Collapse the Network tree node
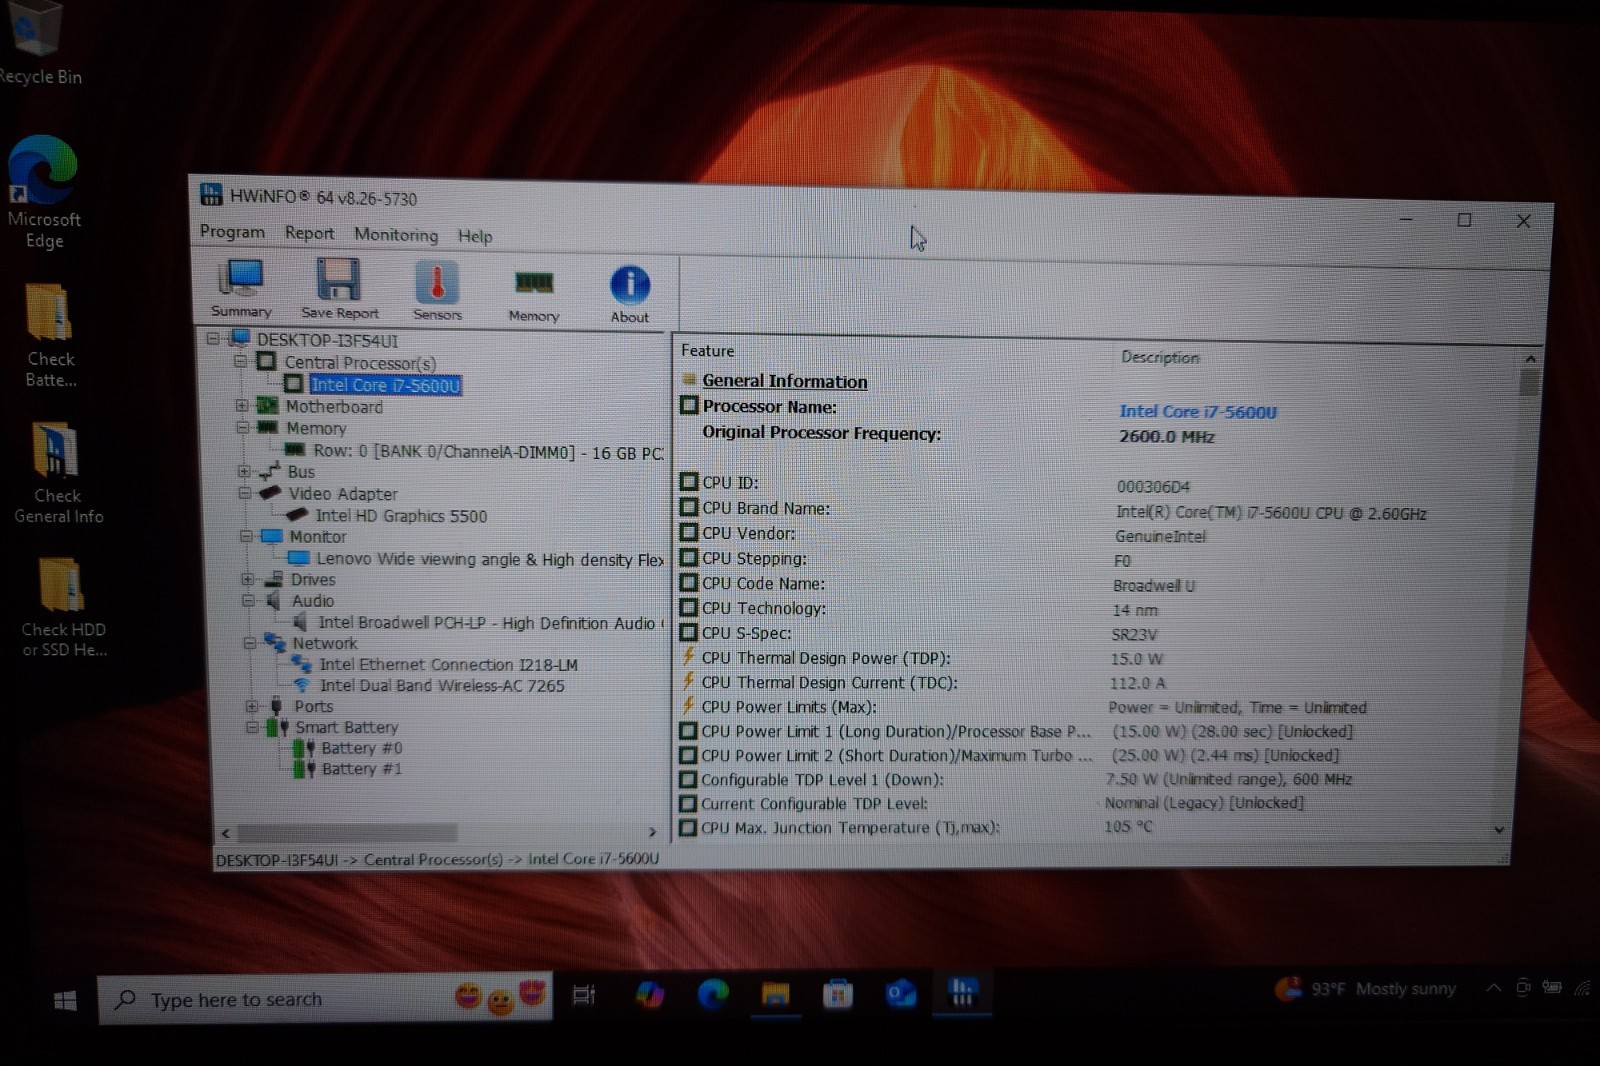Screen dimensions: 1600x1066 click(249, 643)
